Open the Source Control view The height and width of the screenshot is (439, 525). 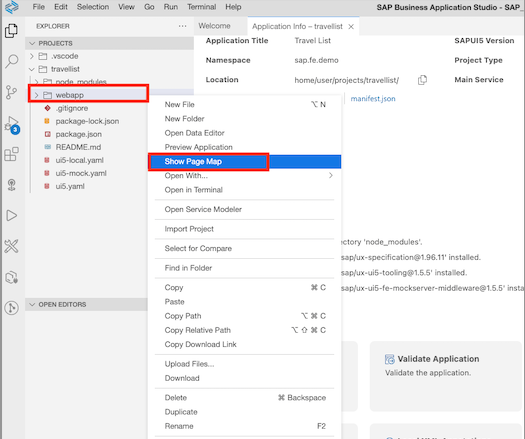coord(11,92)
